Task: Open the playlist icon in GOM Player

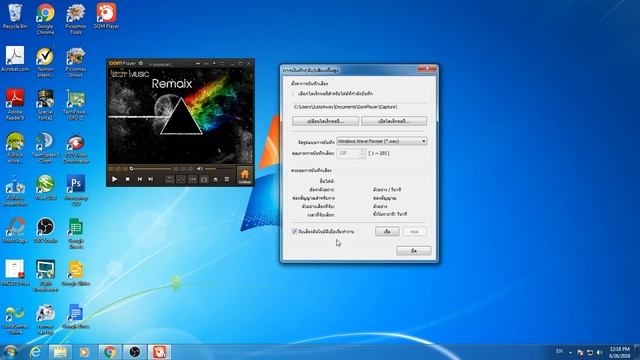Action: click(x=227, y=179)
